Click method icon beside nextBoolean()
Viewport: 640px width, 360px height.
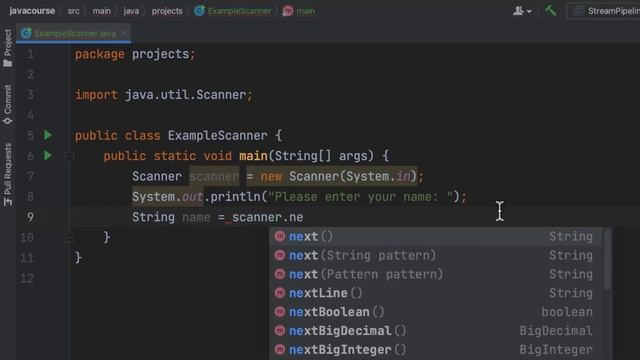pos(280,312)
